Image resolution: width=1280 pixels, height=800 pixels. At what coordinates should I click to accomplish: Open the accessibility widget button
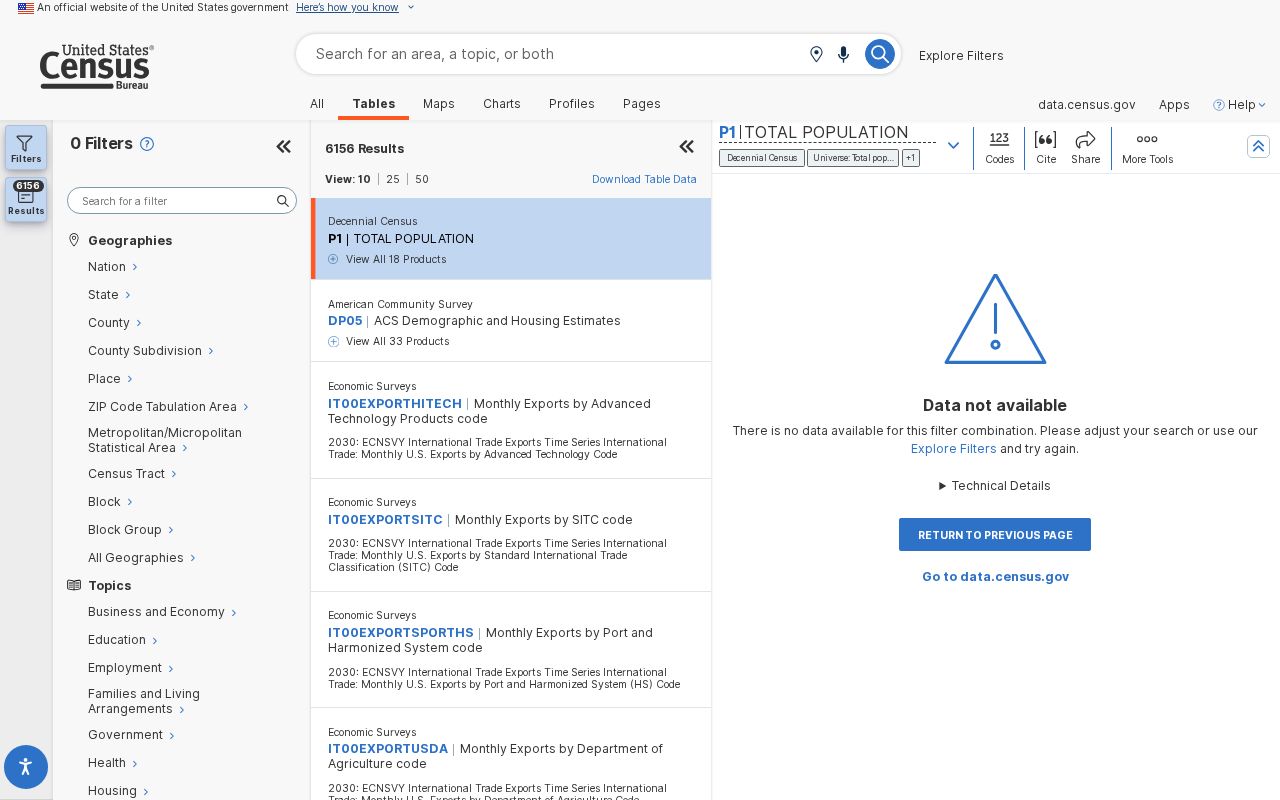click(x=26, y=767)
